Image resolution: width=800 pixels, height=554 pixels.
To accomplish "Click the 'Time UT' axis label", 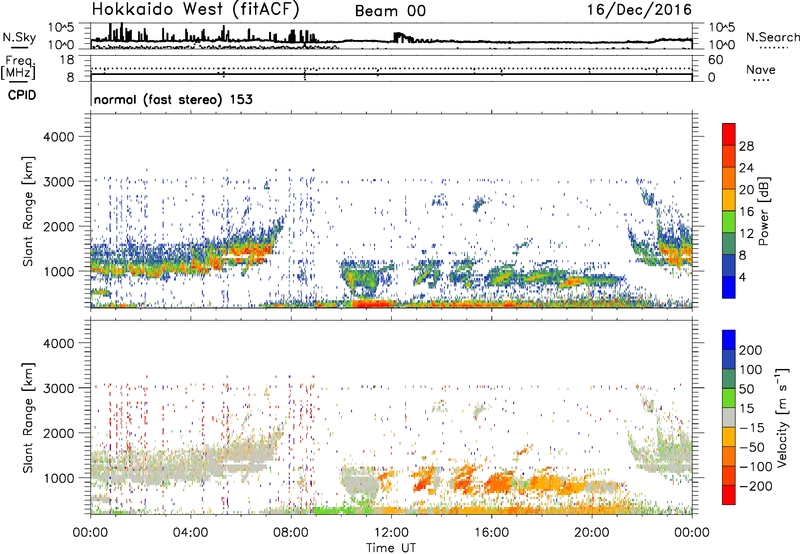I will pyautogui.click(x=391, y=547).
